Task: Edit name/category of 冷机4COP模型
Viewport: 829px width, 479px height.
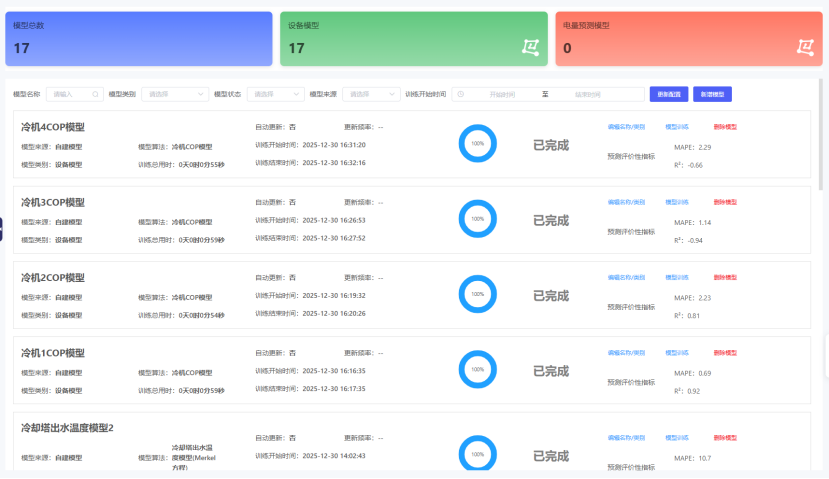Action: pos(626,127)
